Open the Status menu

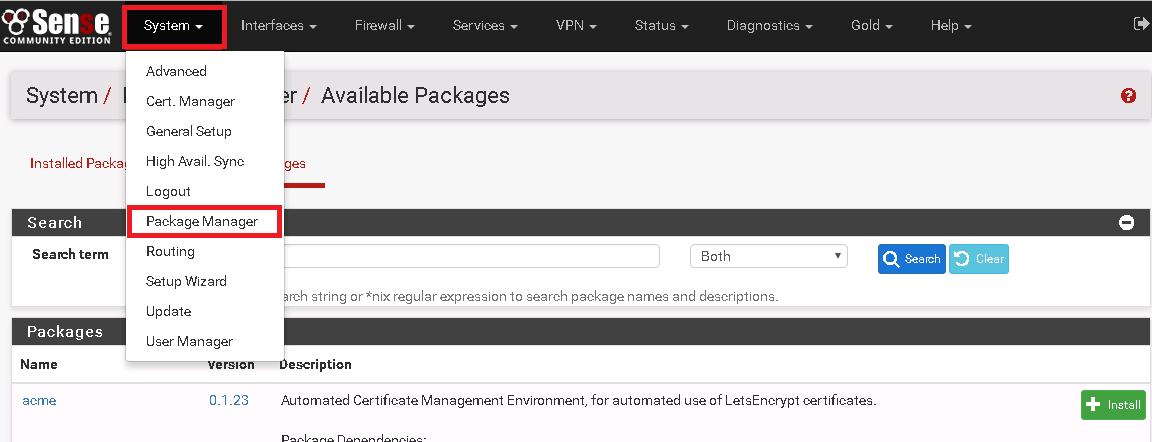661,26
